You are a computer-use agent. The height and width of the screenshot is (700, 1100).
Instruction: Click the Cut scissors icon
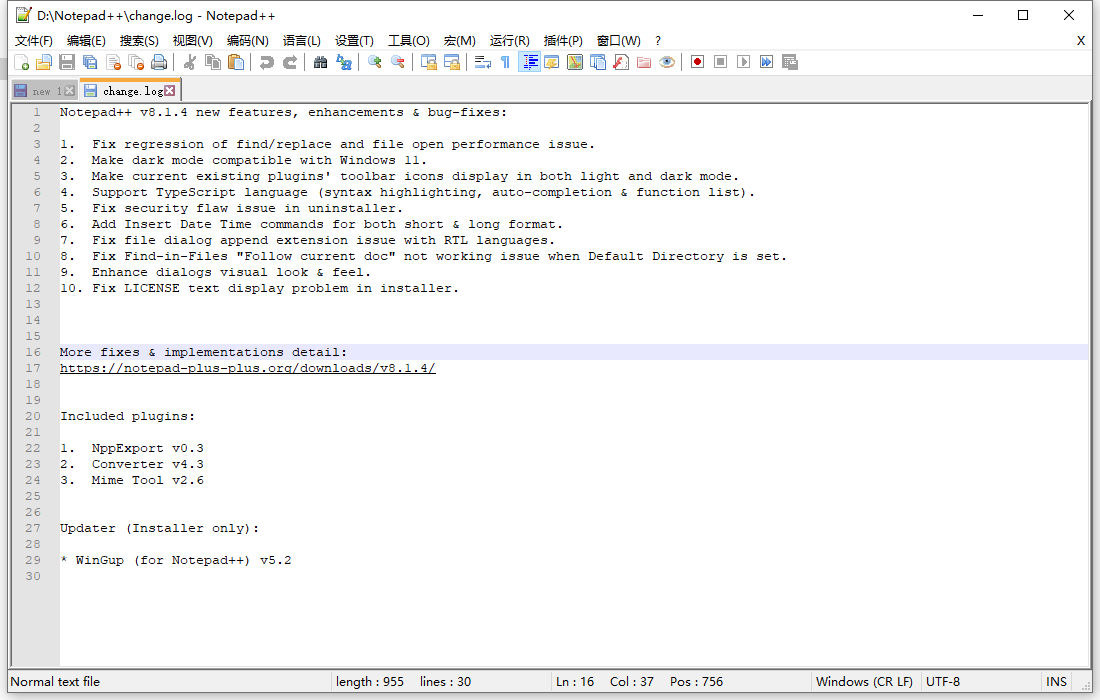click(189, 62)
